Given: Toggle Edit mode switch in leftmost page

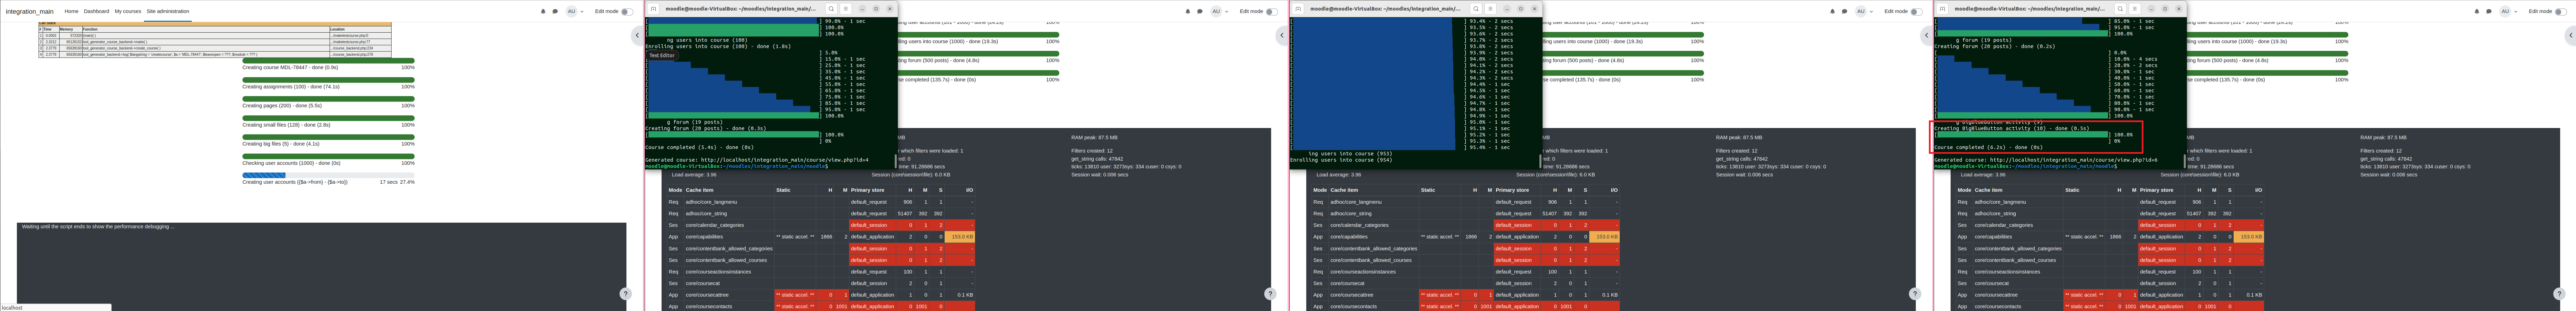Looking at the screenshot, I should point(627,12).
